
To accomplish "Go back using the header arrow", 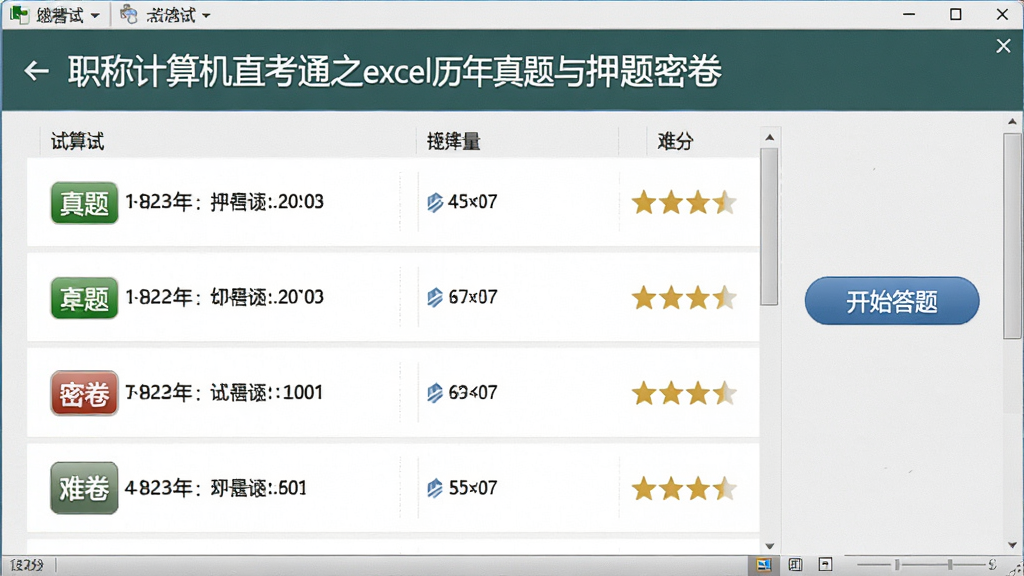I will (x=37, y=71).
